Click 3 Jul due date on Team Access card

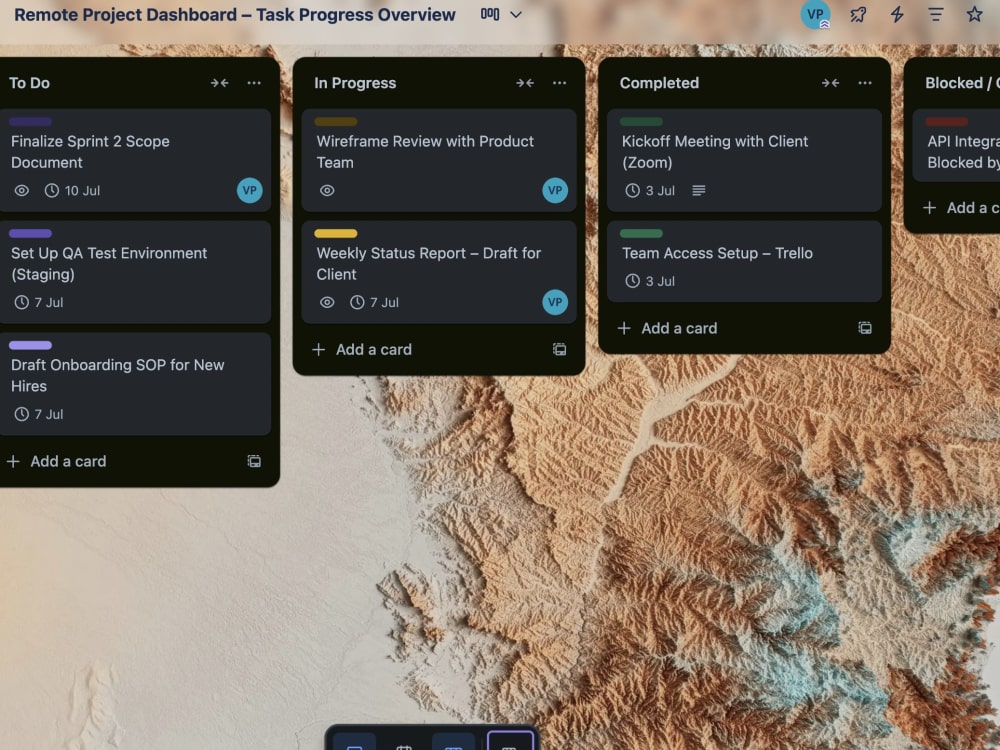pos(650,281)
